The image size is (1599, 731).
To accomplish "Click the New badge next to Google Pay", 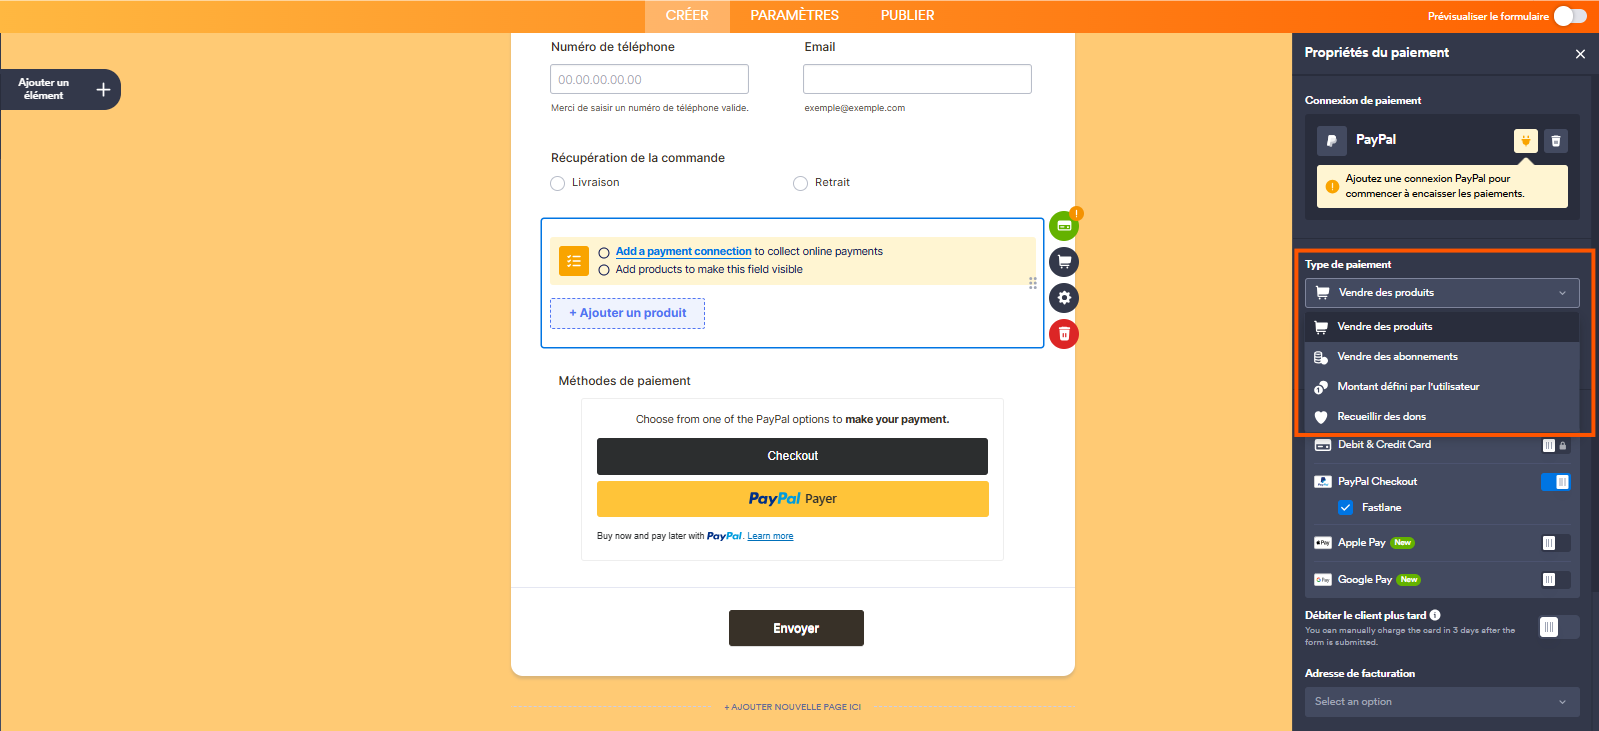I will (1409, 580).
